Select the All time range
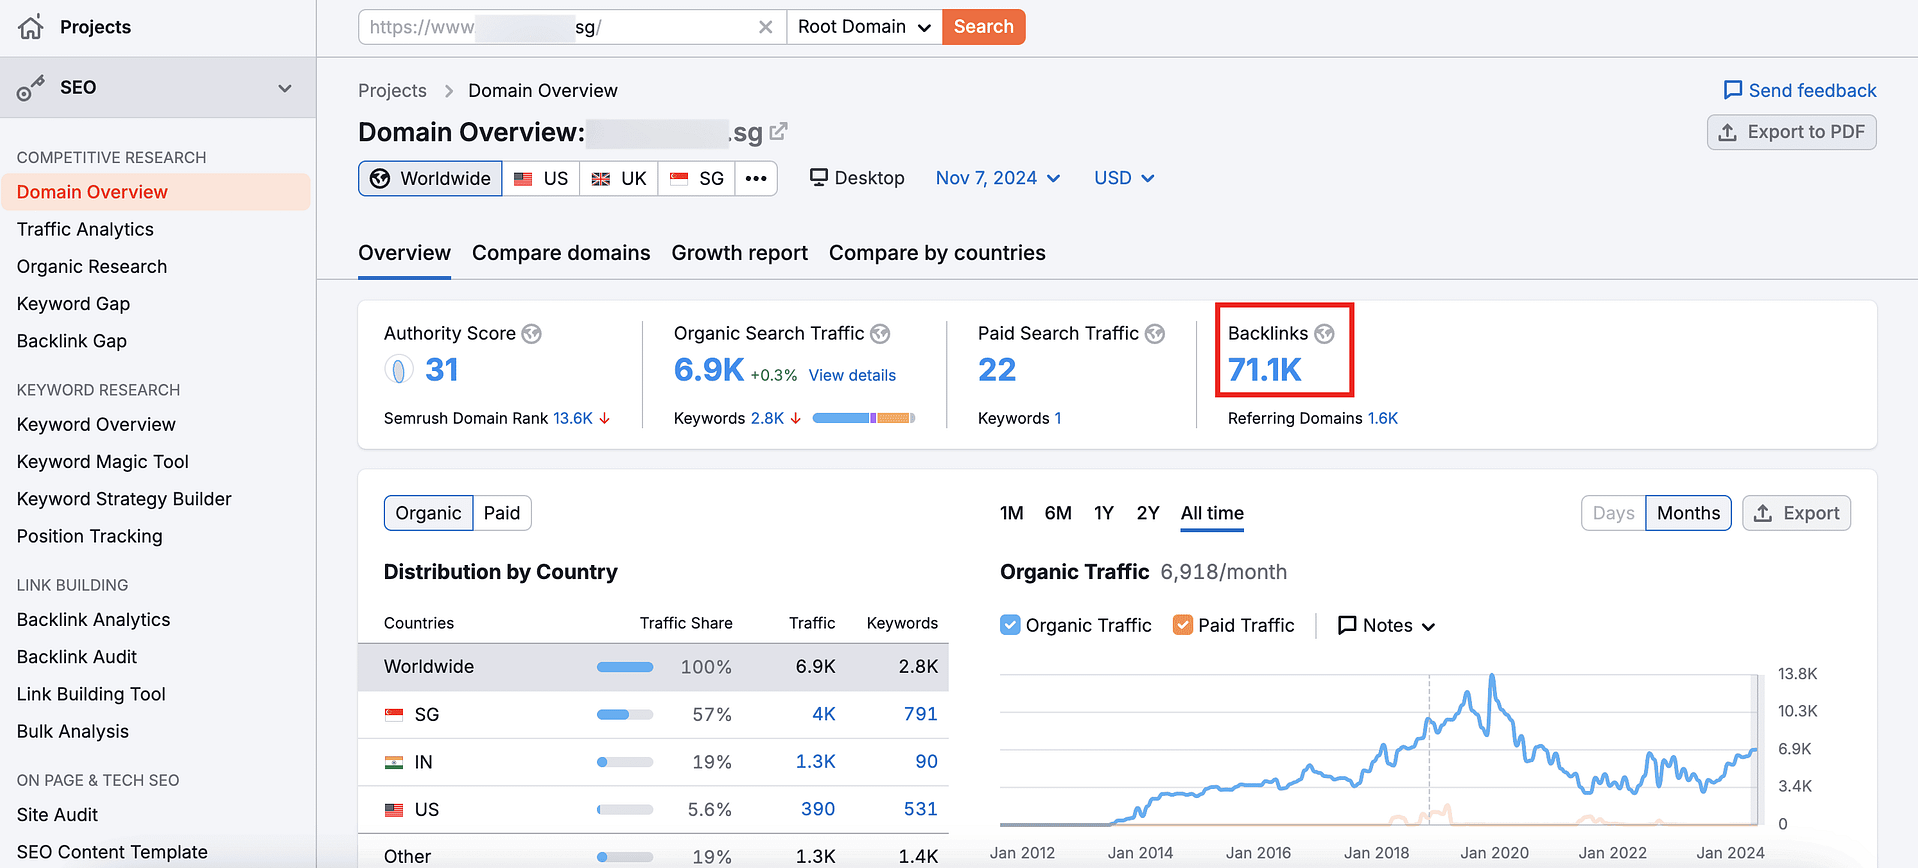1918x868 pixels. tap(1212, 513)
